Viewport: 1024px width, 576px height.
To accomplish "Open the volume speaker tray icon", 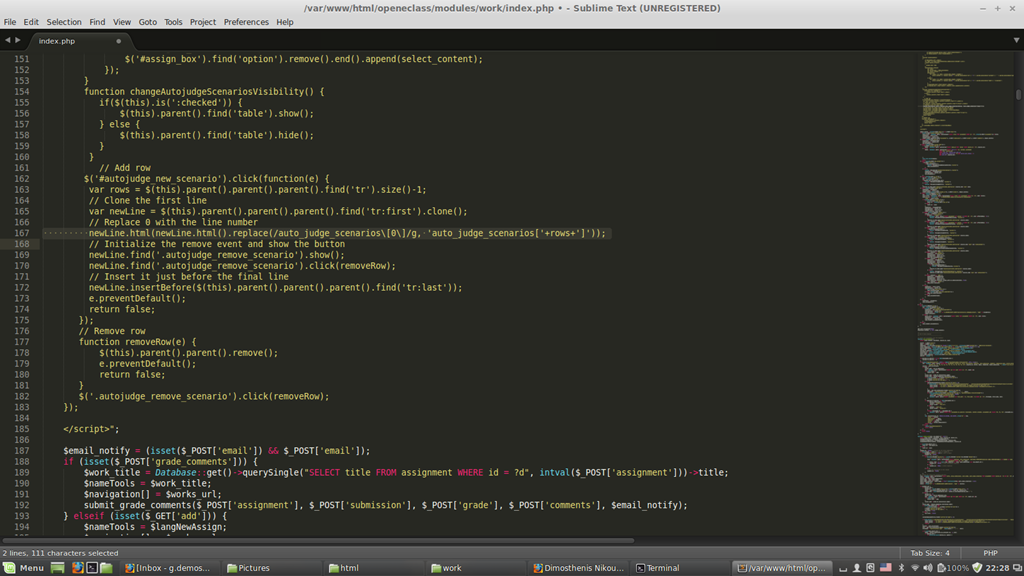I will pos(927,568).
